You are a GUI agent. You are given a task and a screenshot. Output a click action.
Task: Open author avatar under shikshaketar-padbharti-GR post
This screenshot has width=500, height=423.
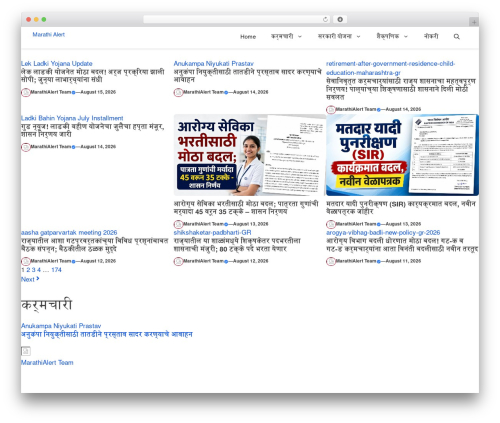tap(178, 261)
